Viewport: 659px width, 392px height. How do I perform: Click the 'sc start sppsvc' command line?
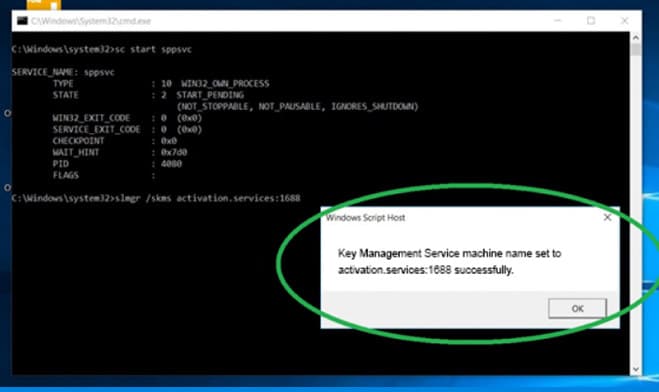pos(102,49)
